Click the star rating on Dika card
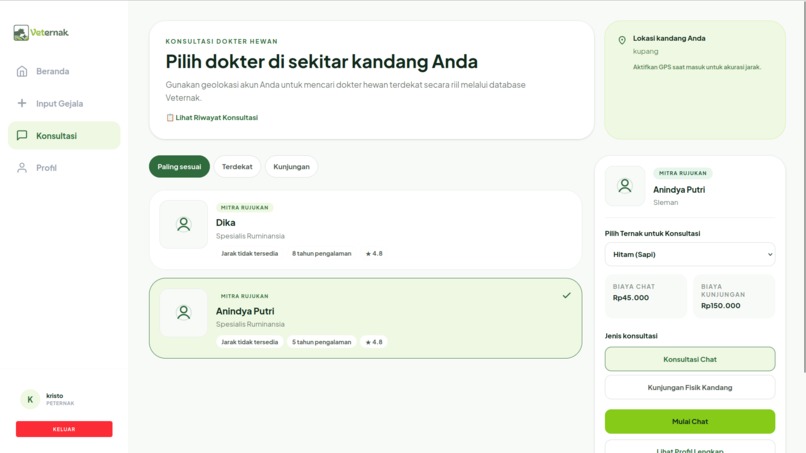 (x=374, y=253)
